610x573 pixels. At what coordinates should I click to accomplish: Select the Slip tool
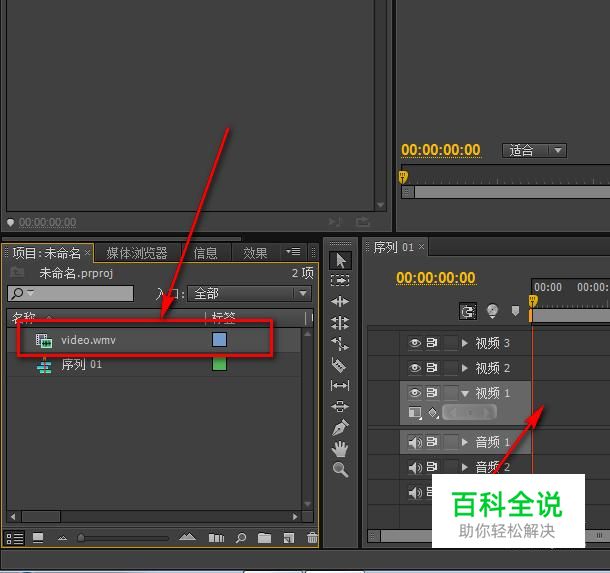pyautogui.click(x=340, y=386)
